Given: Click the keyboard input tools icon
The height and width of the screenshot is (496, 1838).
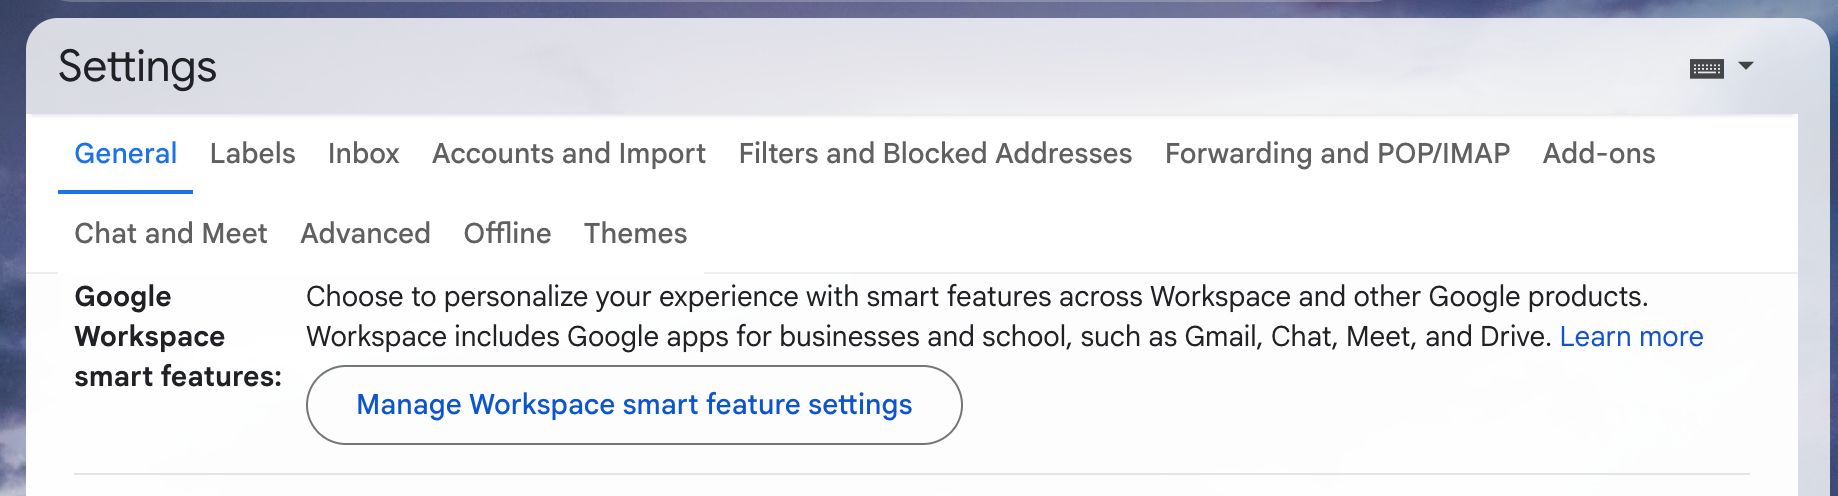Looking at the screenshot, I should [1706, 68].
